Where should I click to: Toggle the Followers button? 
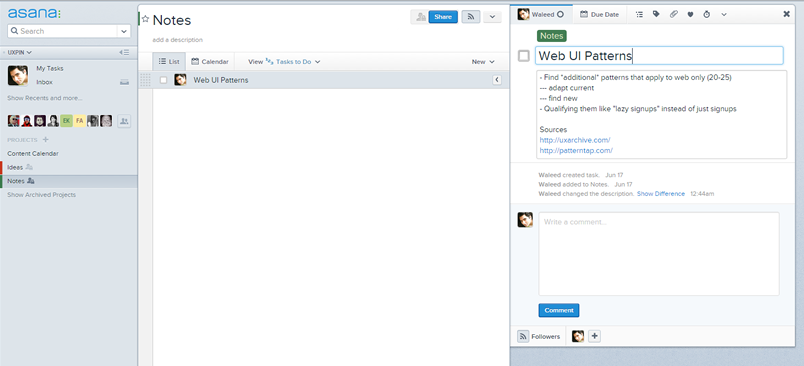539,336
